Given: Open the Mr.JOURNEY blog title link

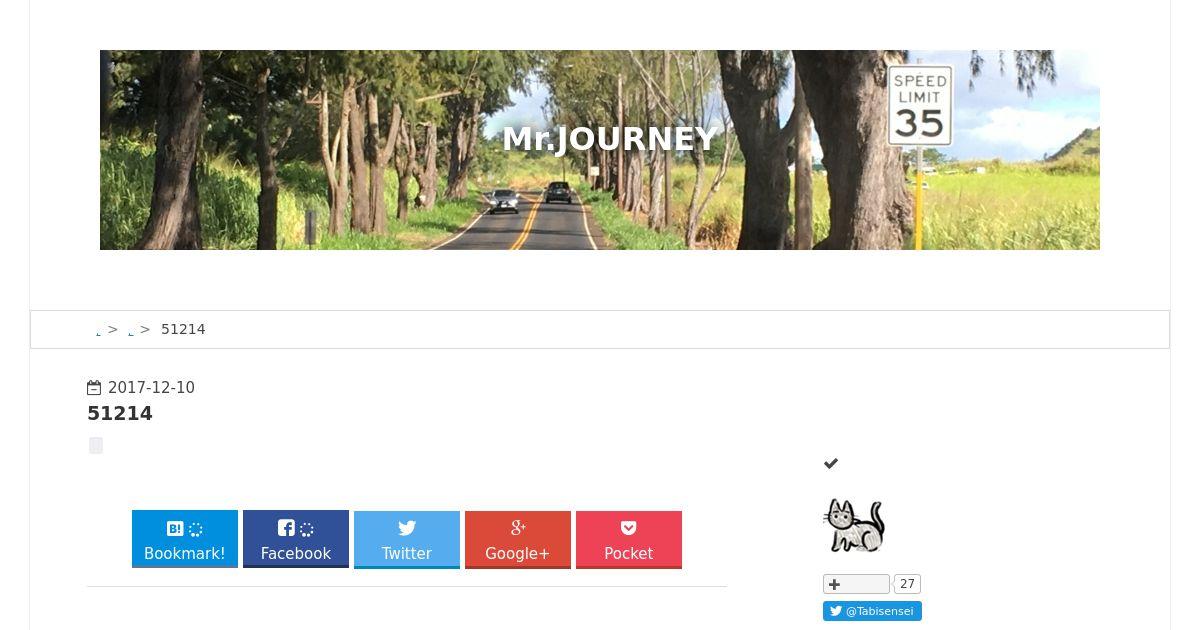Looking at the screenshot, I should click(x=609, y=139).
